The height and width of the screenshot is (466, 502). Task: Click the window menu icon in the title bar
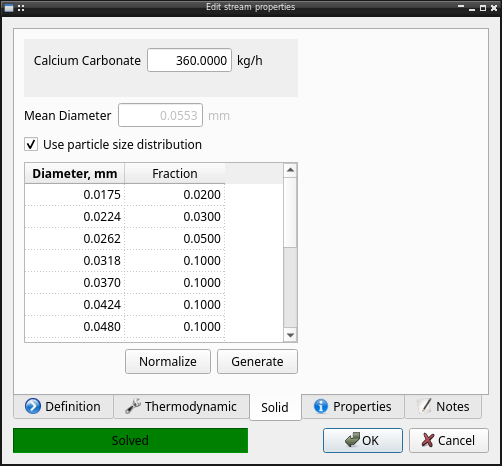pyautogui.click(x=9, y=8)
